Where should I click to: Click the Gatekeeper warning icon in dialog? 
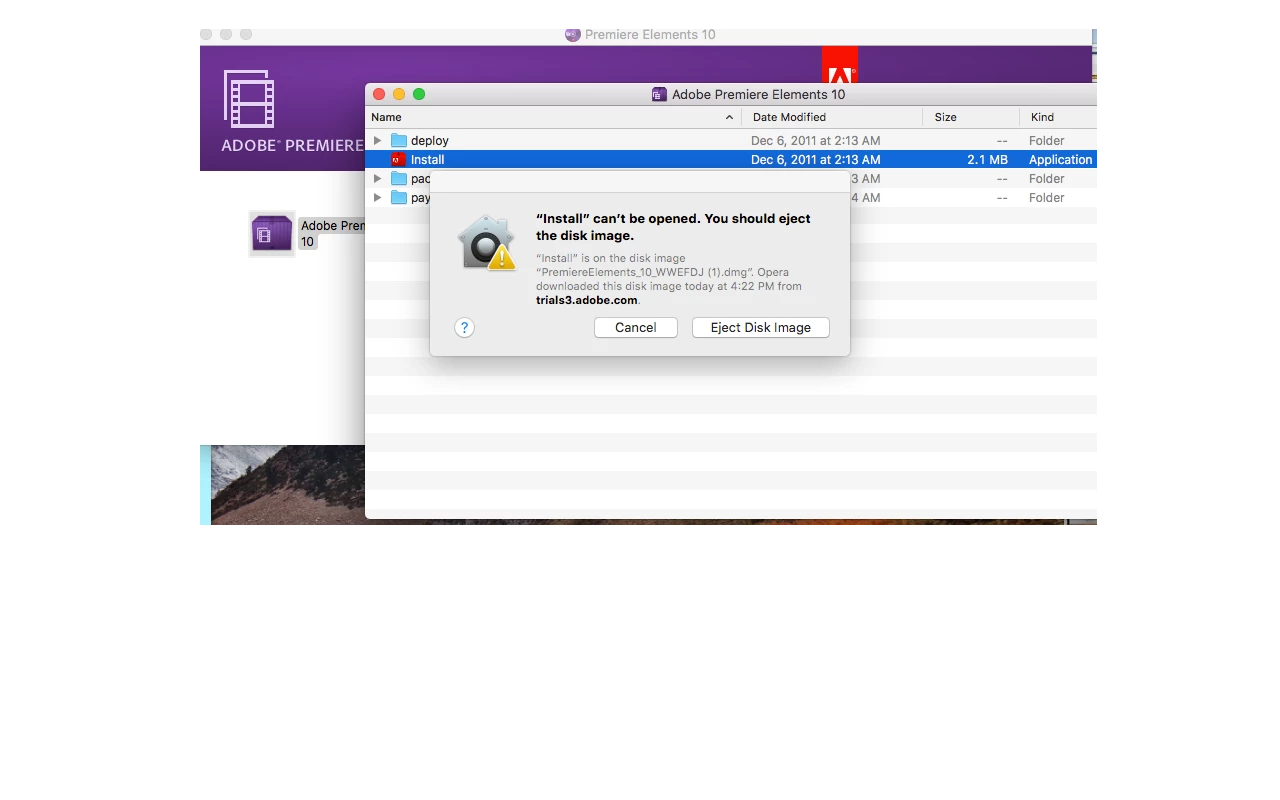point(487,243)
